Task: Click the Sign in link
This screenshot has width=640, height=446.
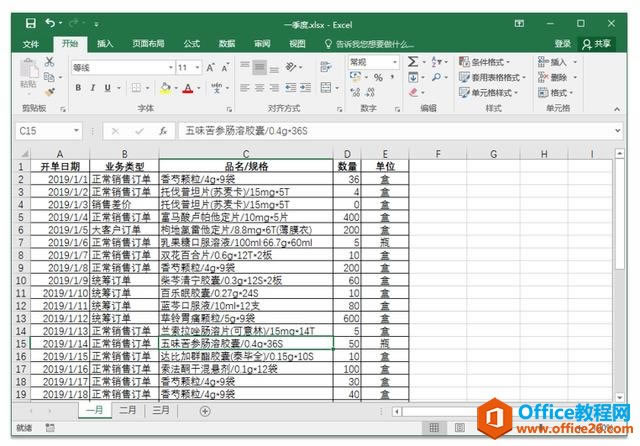Action: point(562,44)
